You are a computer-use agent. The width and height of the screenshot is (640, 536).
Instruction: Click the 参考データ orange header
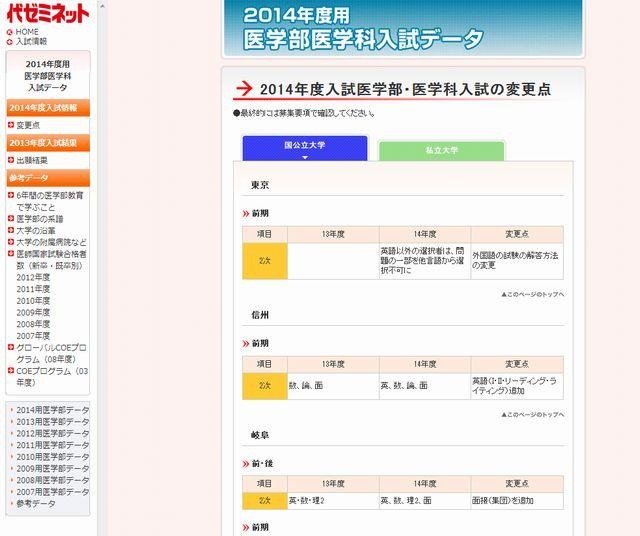(48, 178)
